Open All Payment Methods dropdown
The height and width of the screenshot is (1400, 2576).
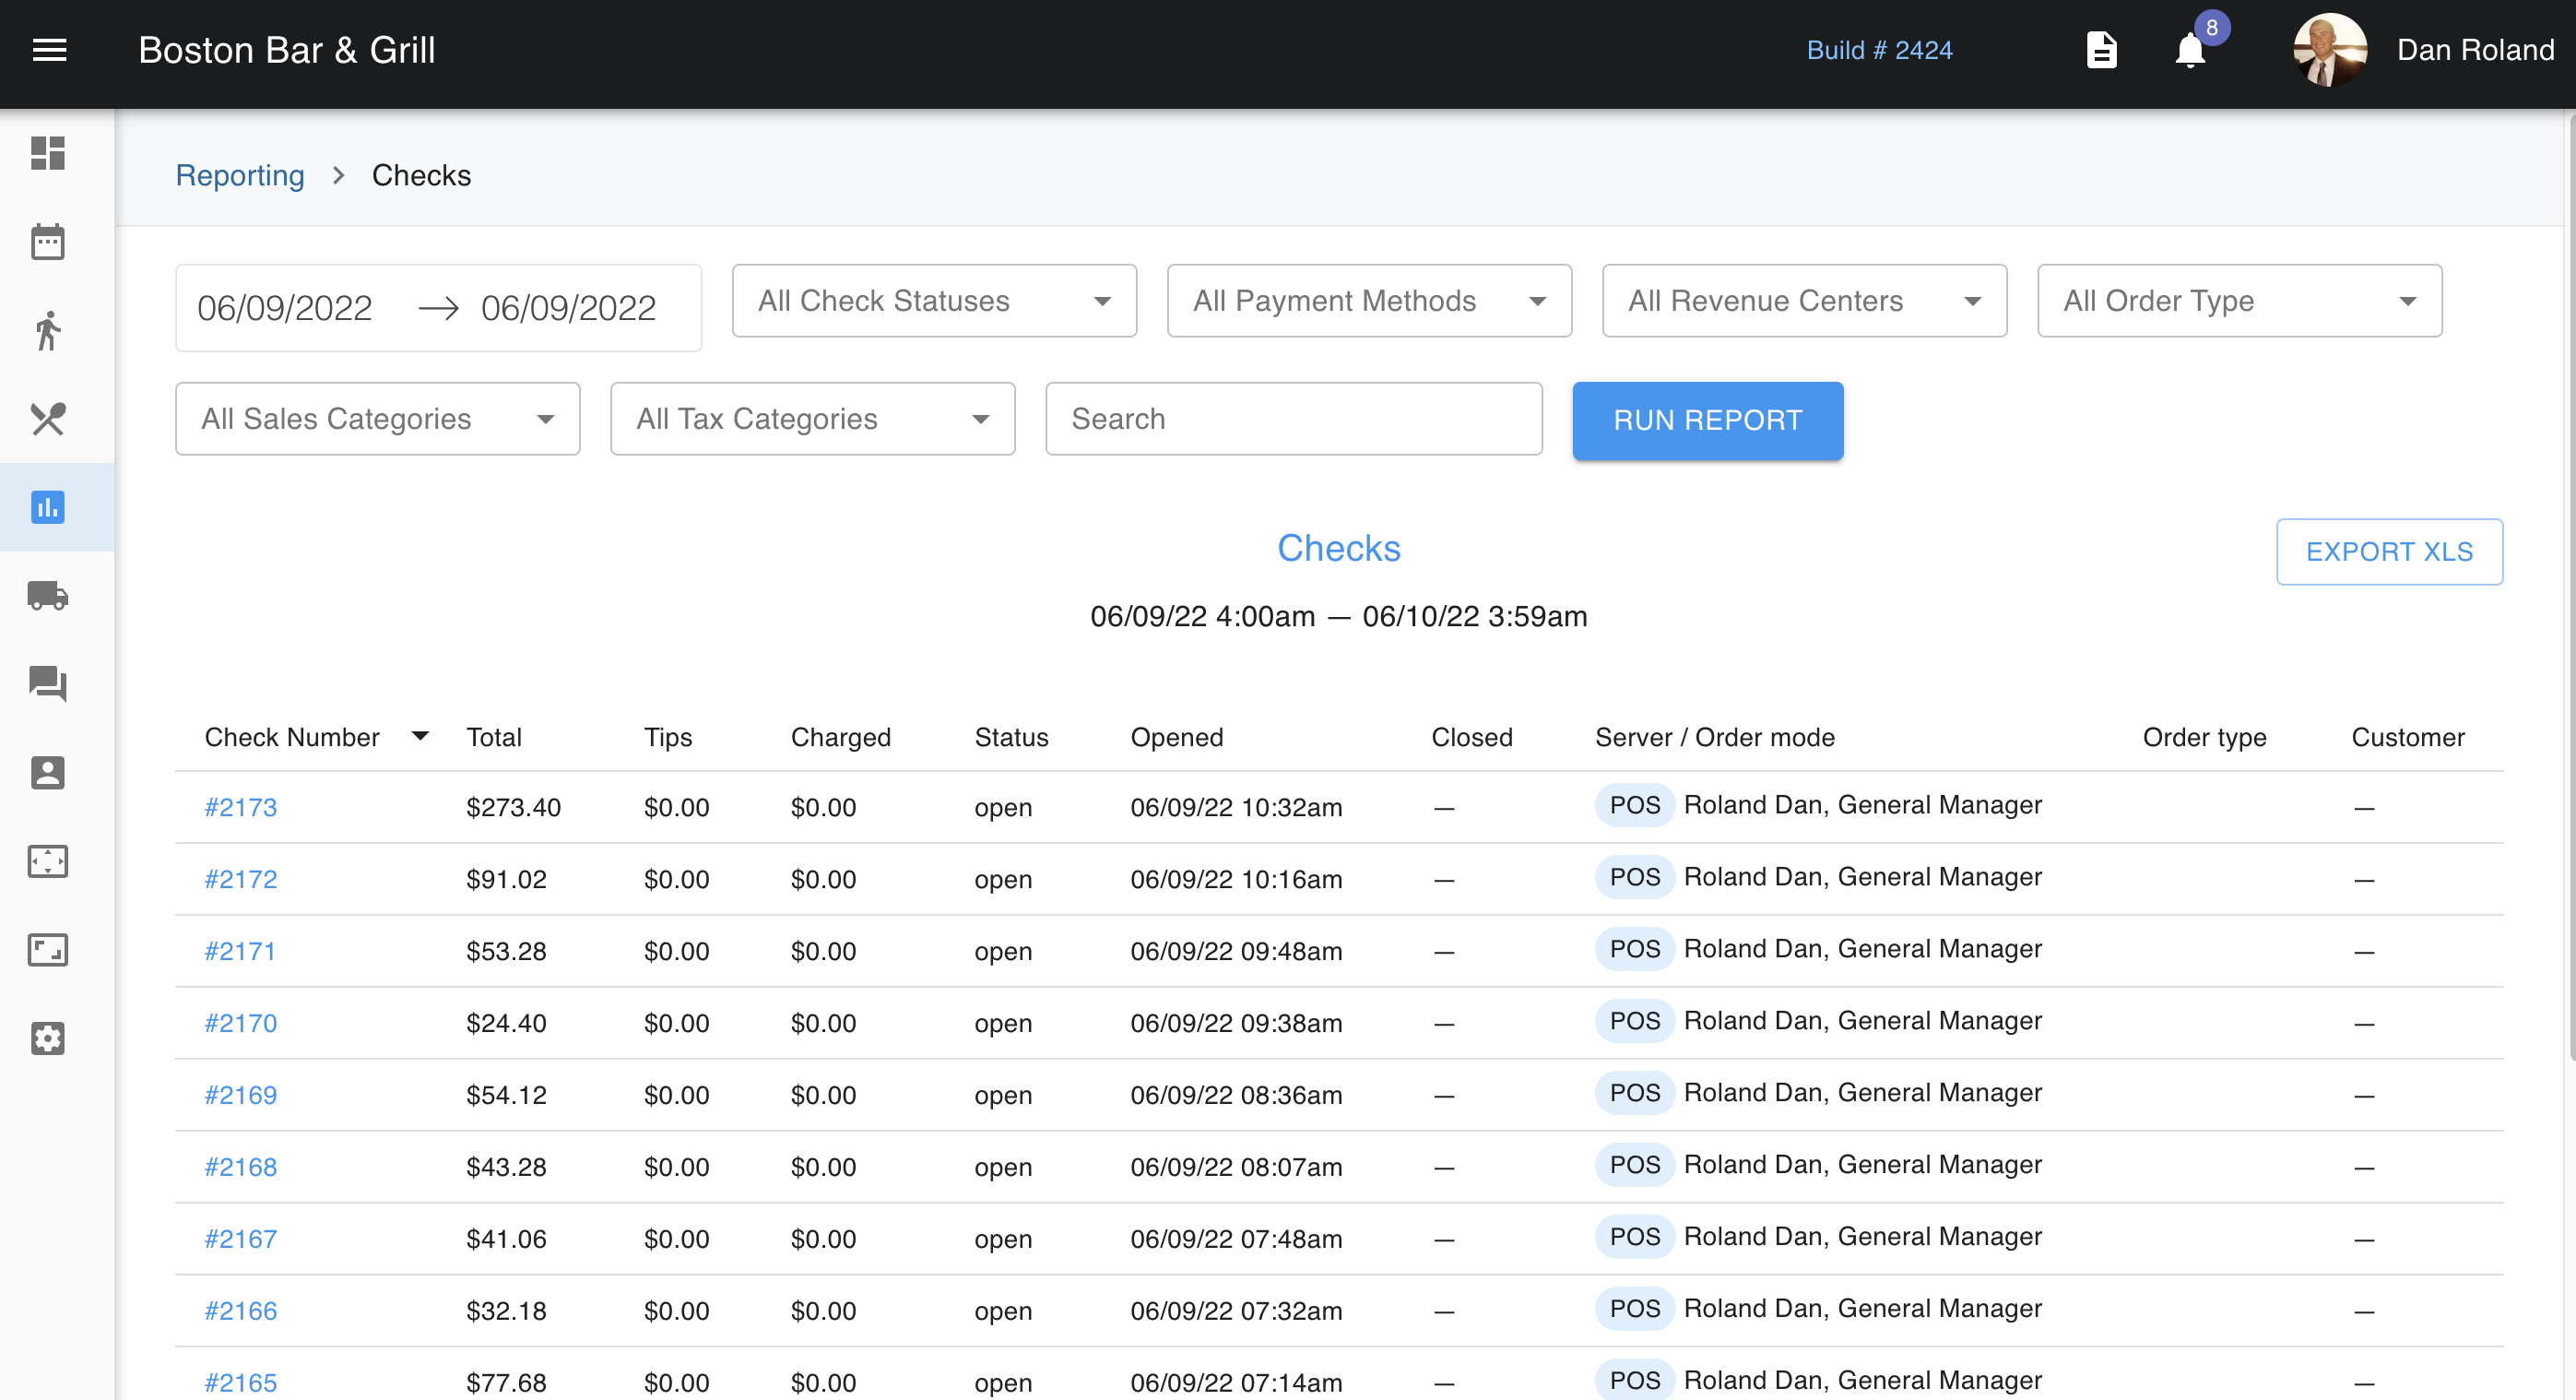tap(1368, 301)
